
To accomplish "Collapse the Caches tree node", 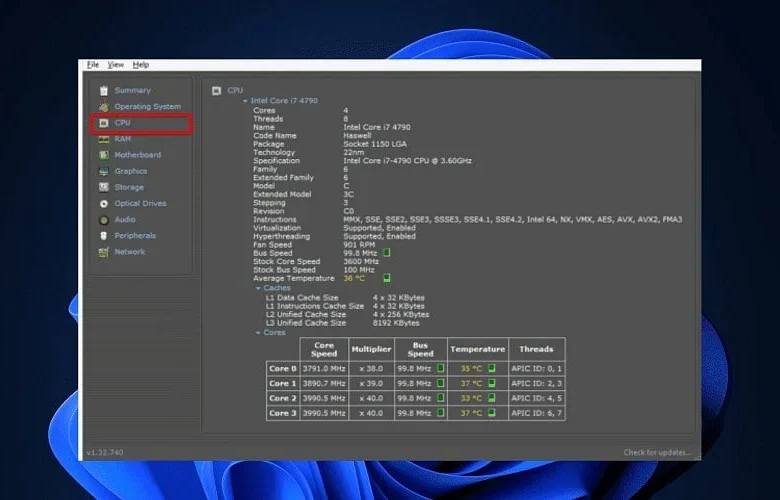I will coord(258,288).
